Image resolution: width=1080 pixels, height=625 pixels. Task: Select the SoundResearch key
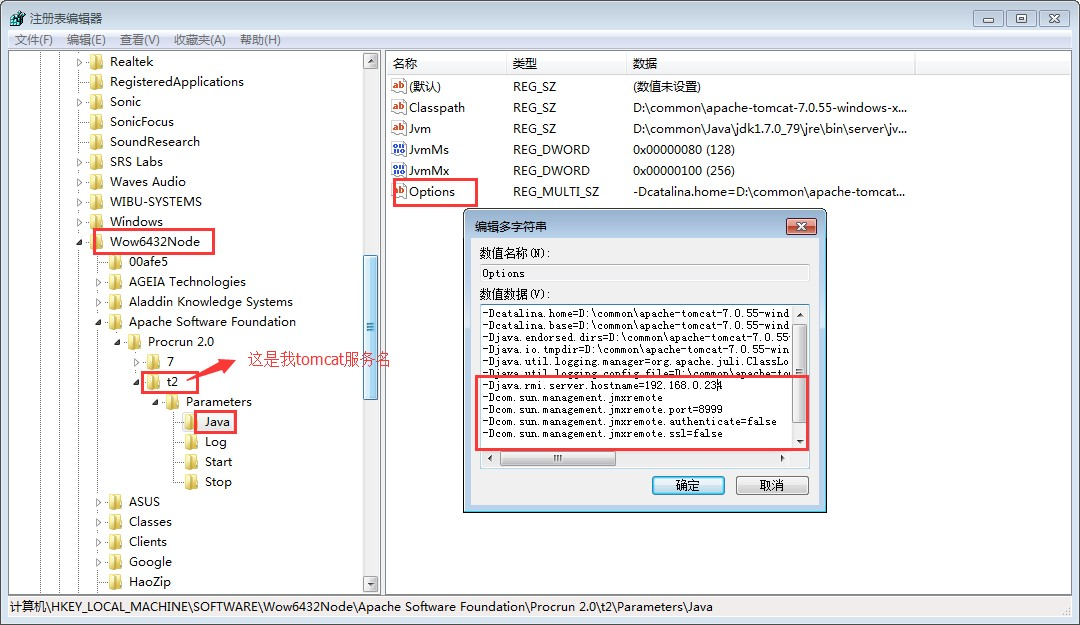point(155,141)
